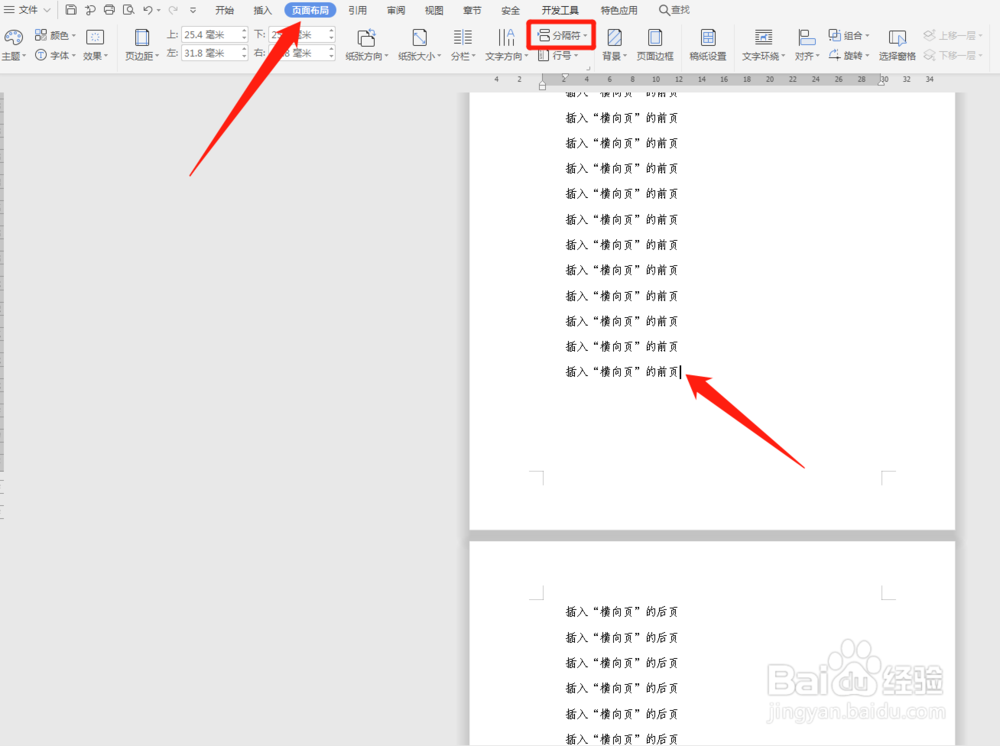Open the 旋转 rotate dropdown
1000x746 pixels.
pyautogui.click(x=849, y=55)
